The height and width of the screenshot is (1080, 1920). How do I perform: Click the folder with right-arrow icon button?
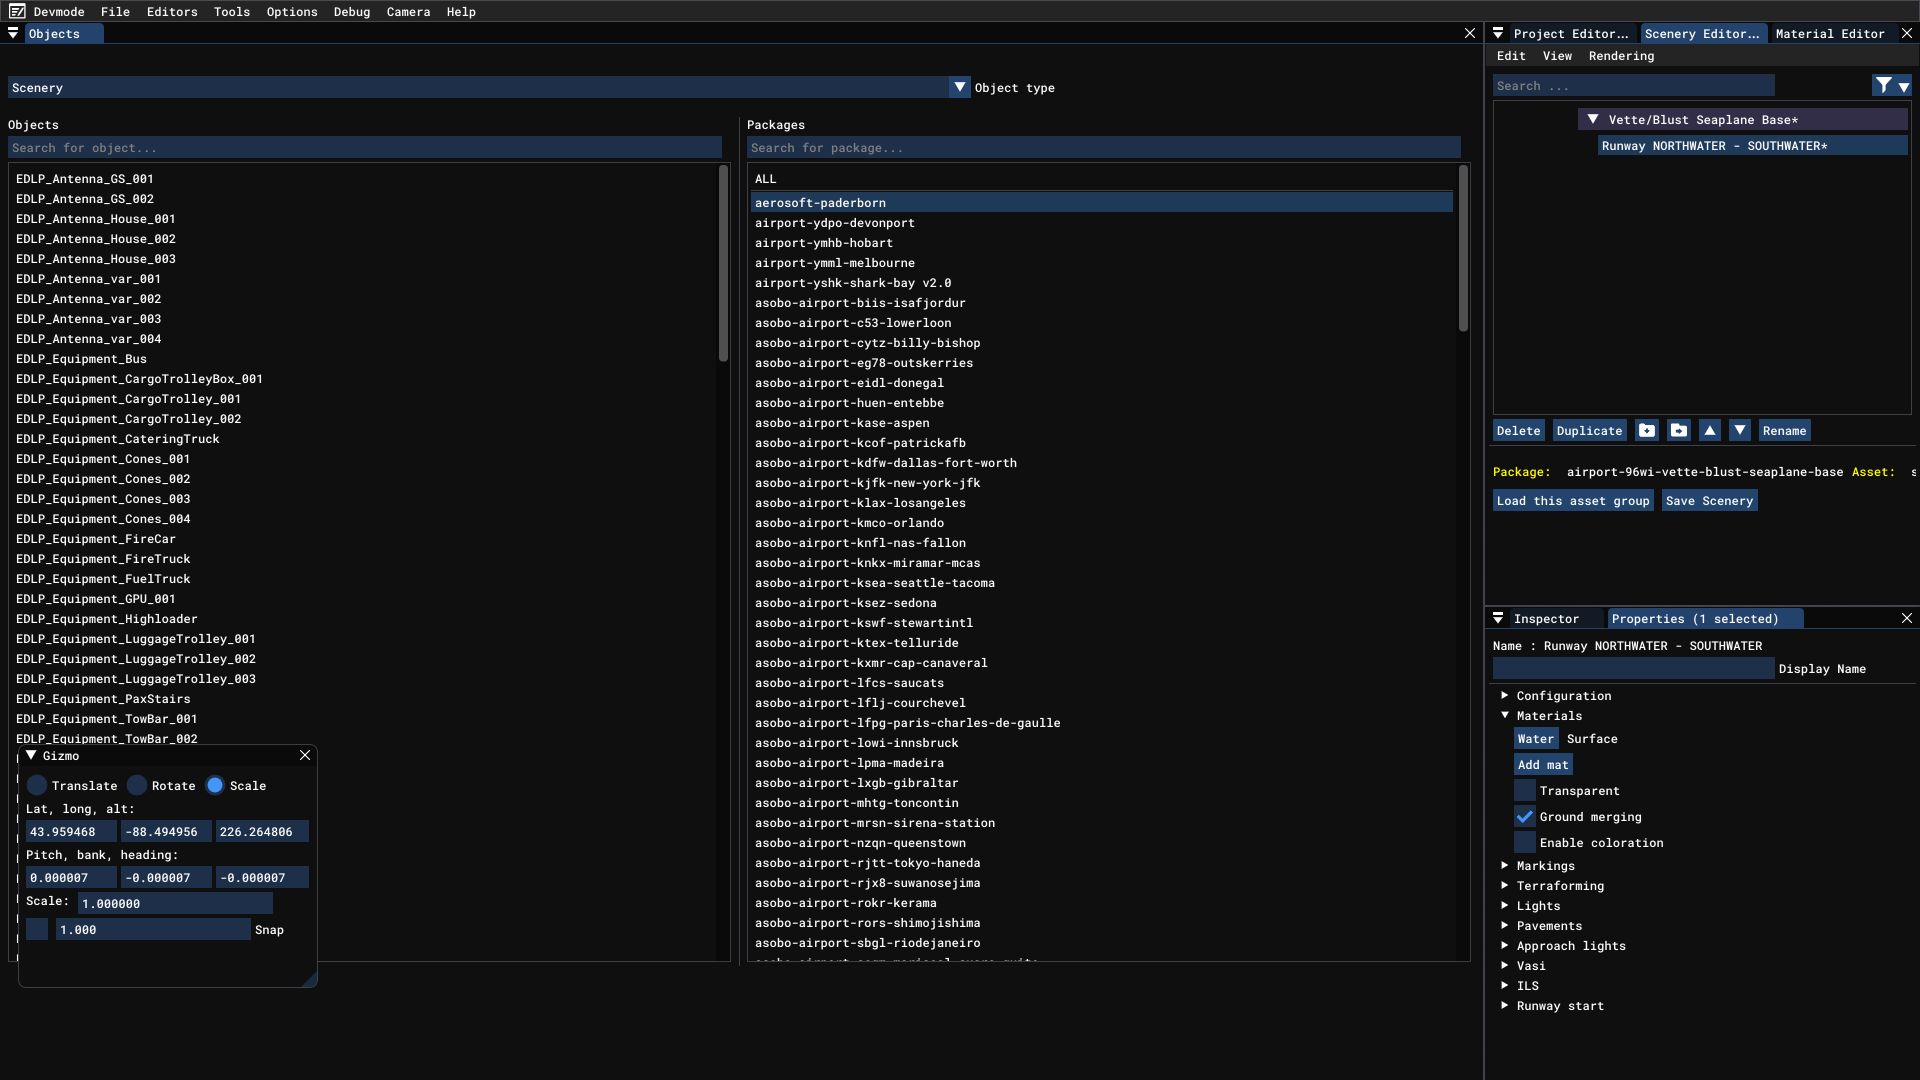(x=1679, y=431)
